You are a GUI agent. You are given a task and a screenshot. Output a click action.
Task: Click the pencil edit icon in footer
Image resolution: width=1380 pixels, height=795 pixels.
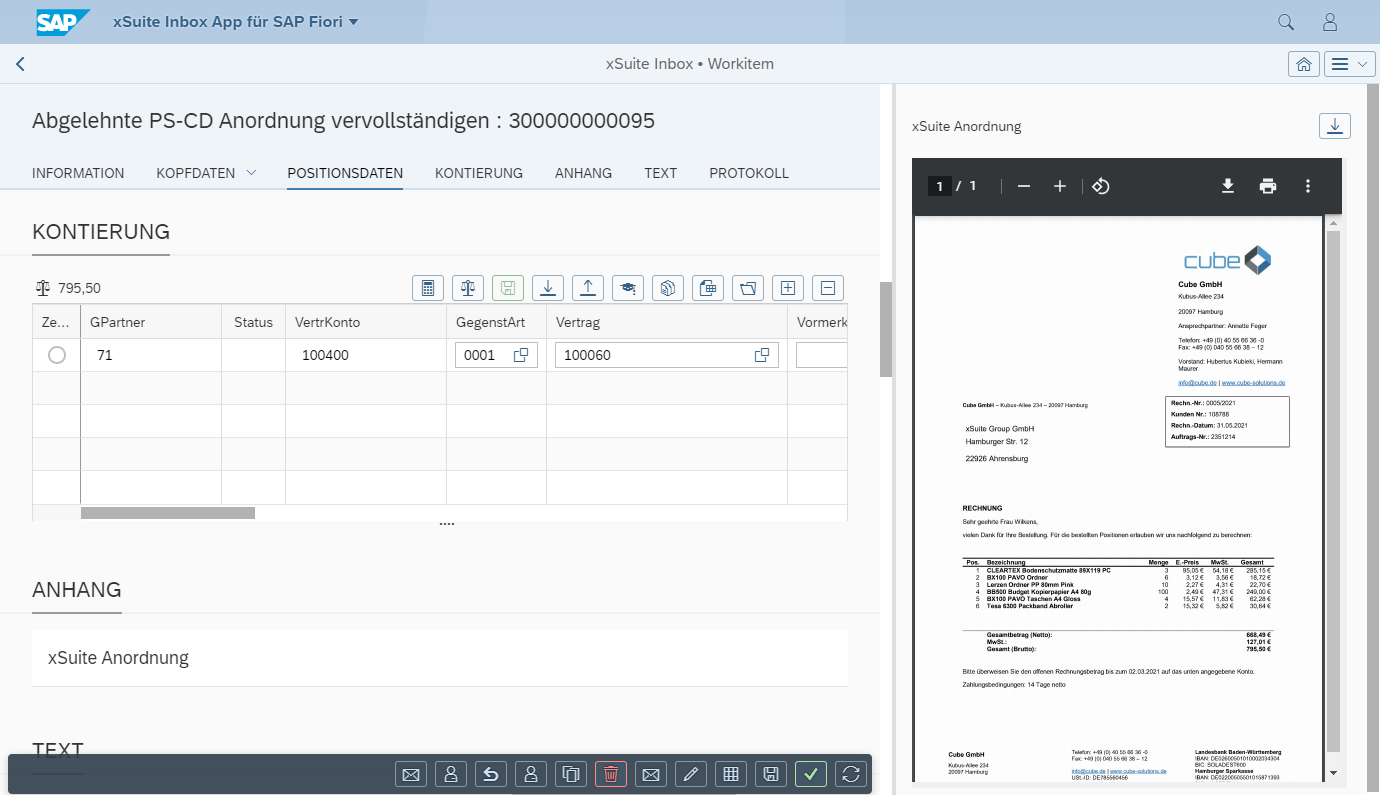691,774
